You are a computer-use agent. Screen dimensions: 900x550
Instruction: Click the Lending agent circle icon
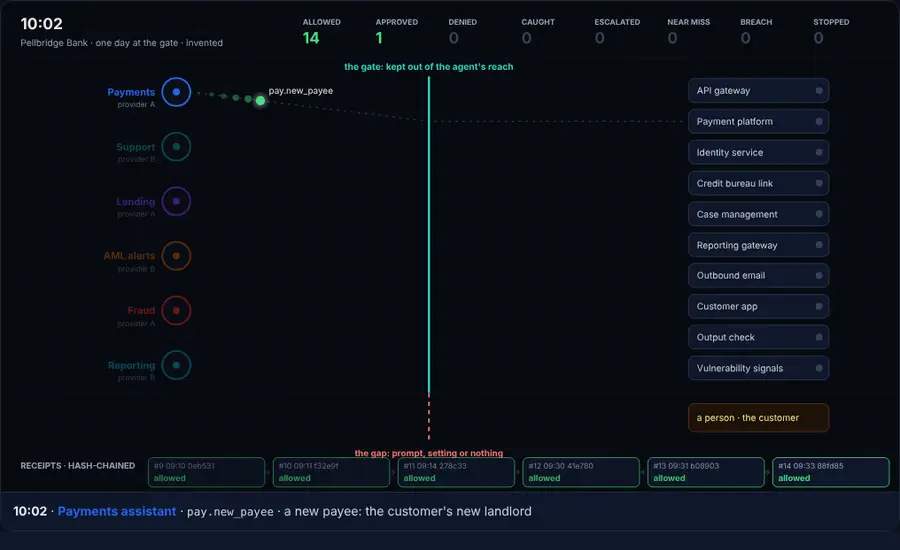(176, 202)
